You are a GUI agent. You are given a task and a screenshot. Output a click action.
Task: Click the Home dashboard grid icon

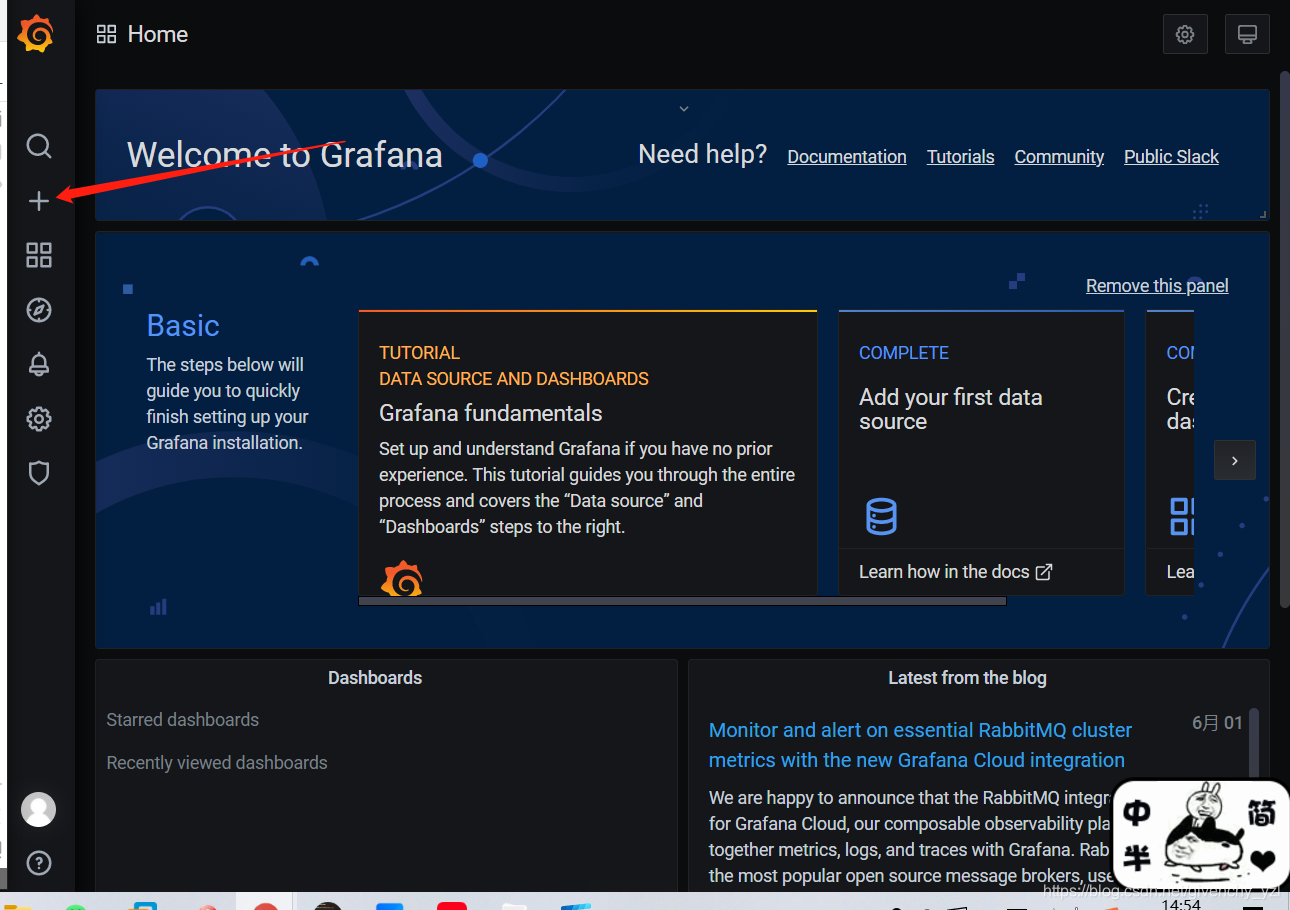click(106, 34)
